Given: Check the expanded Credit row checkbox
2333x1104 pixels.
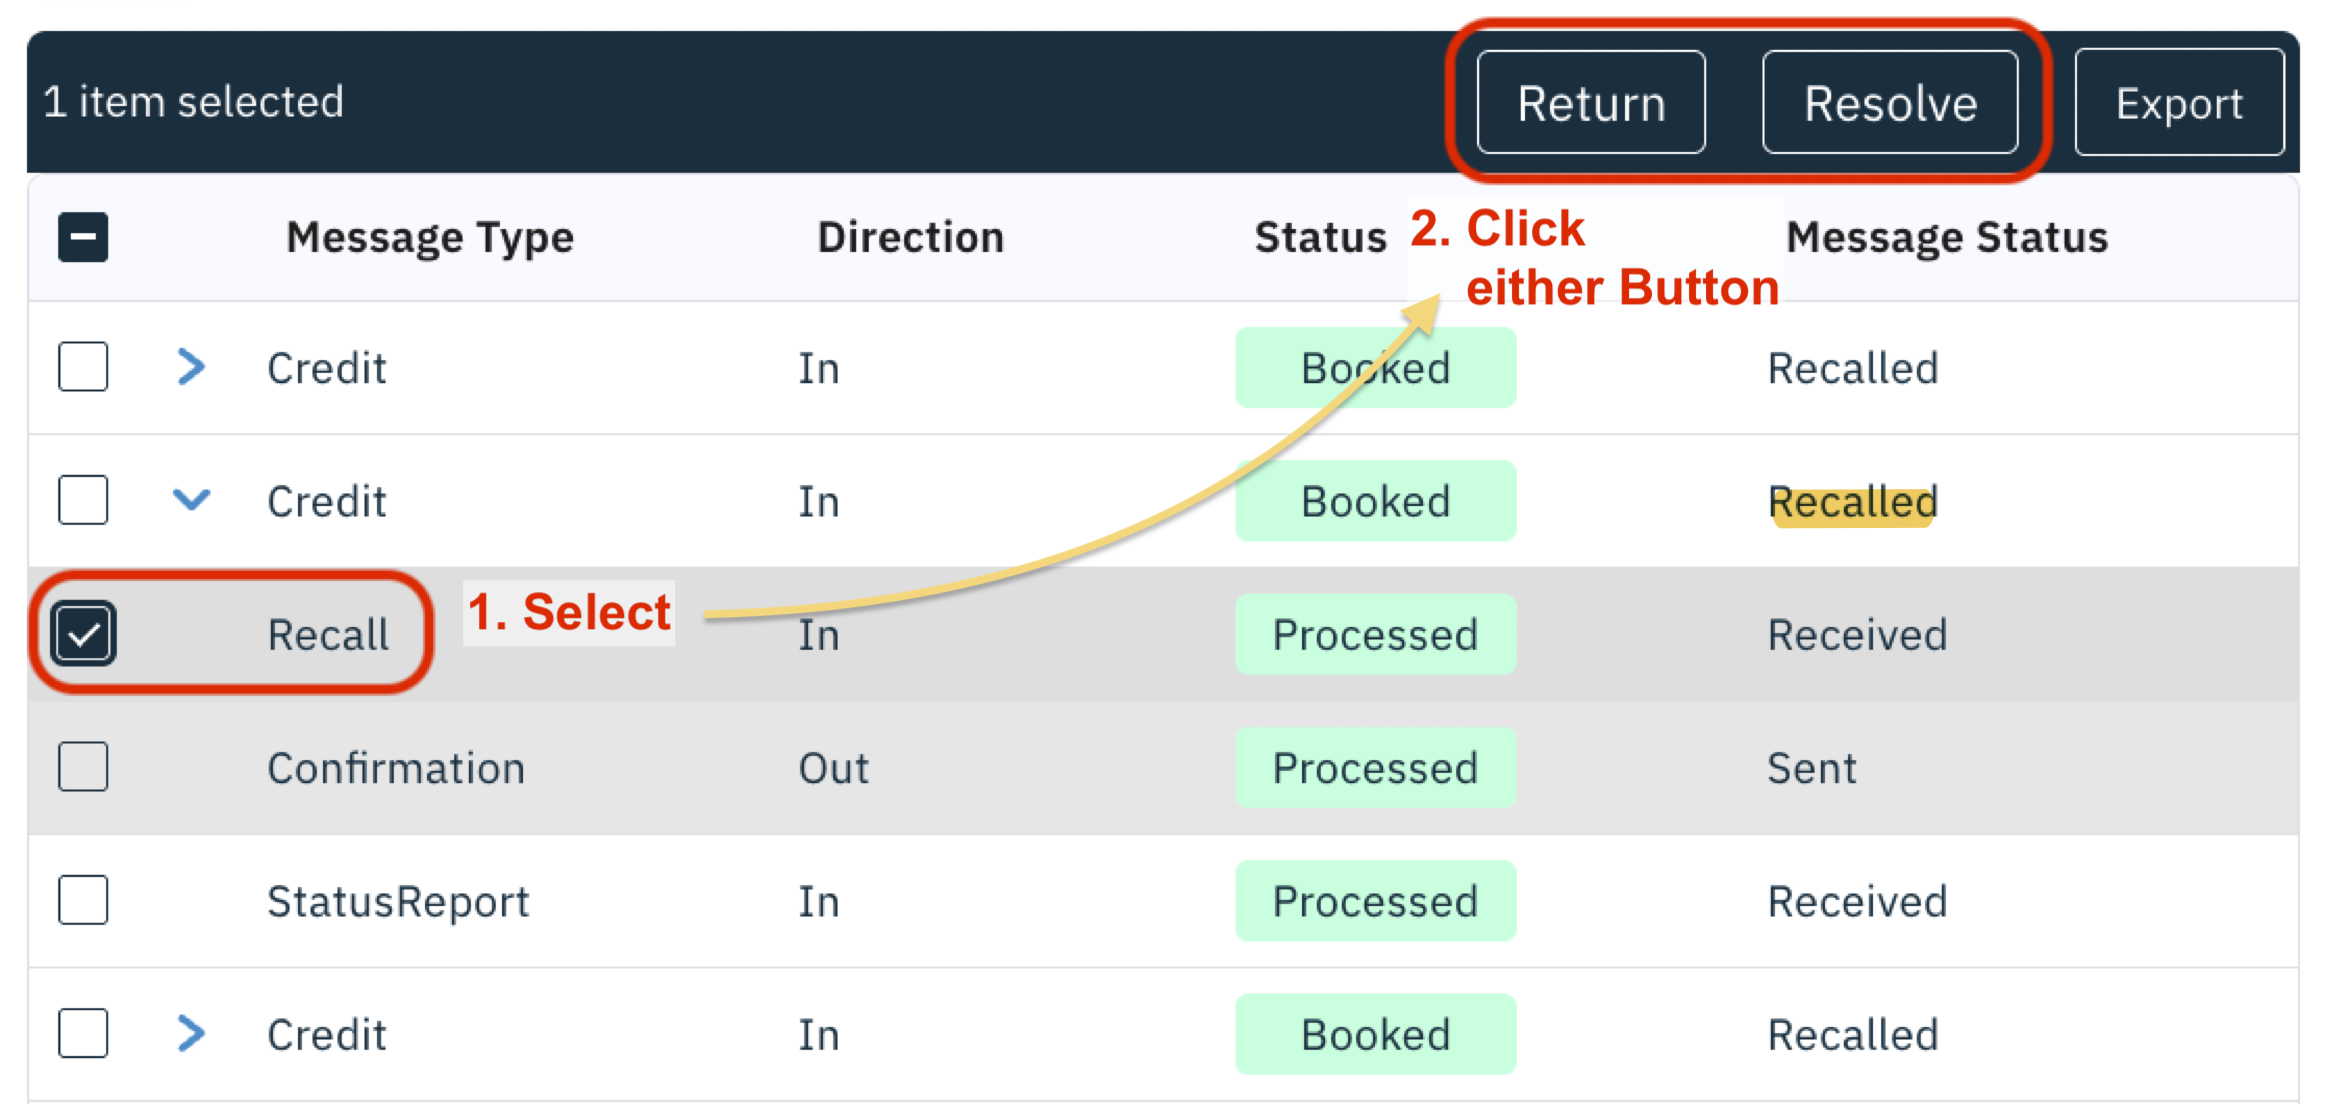Looking at the screenshot, I should pyautogui.click(x=83, y=500).
